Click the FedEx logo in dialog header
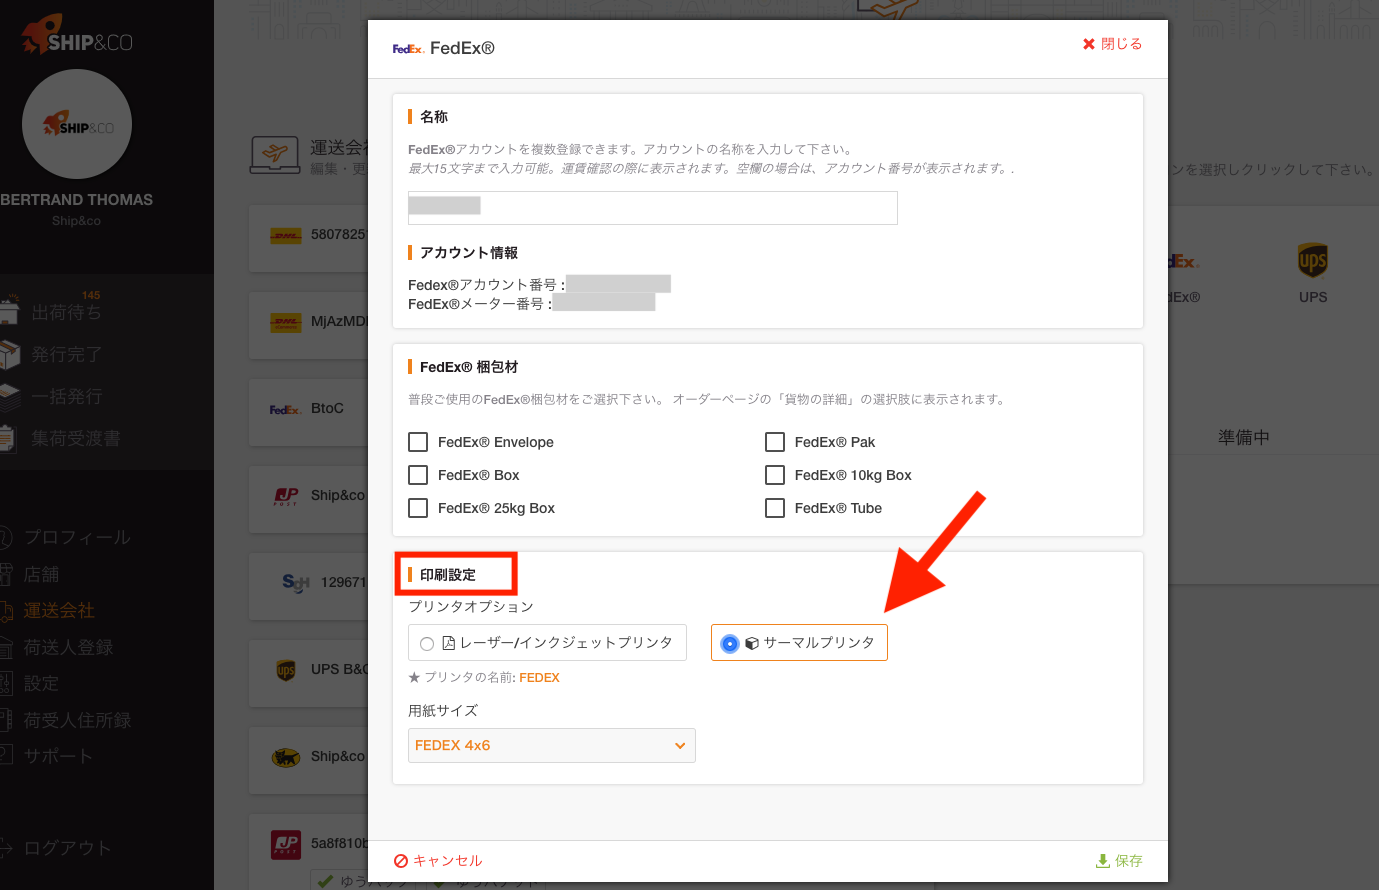 point(408,48)
